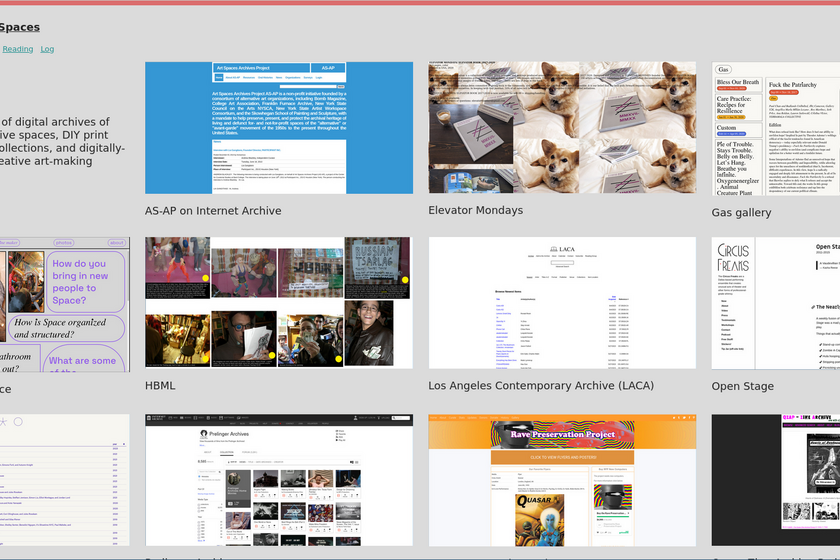The height and width of the screenshot is (560, 840).
Task: Open the Spaces heading link
Action: tap(19, 27)
